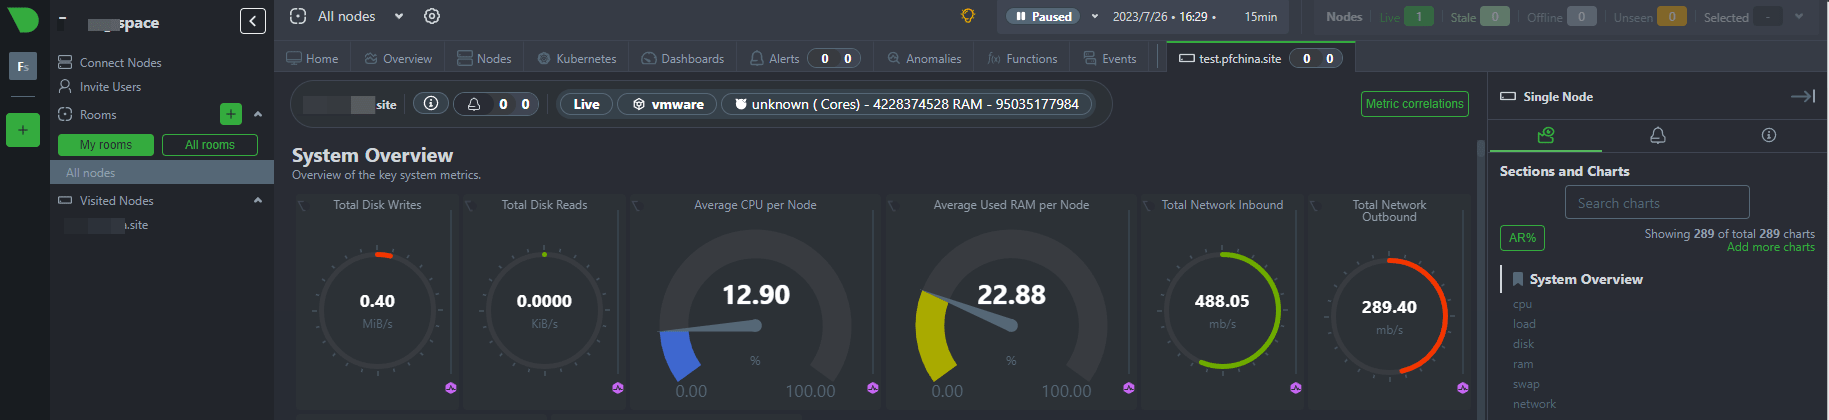Image resolution: width=1829 pixels, height=420 pixels.
Task: Click the yellow lightbulb icon in the top bar
Action: (x=967, y=16)
